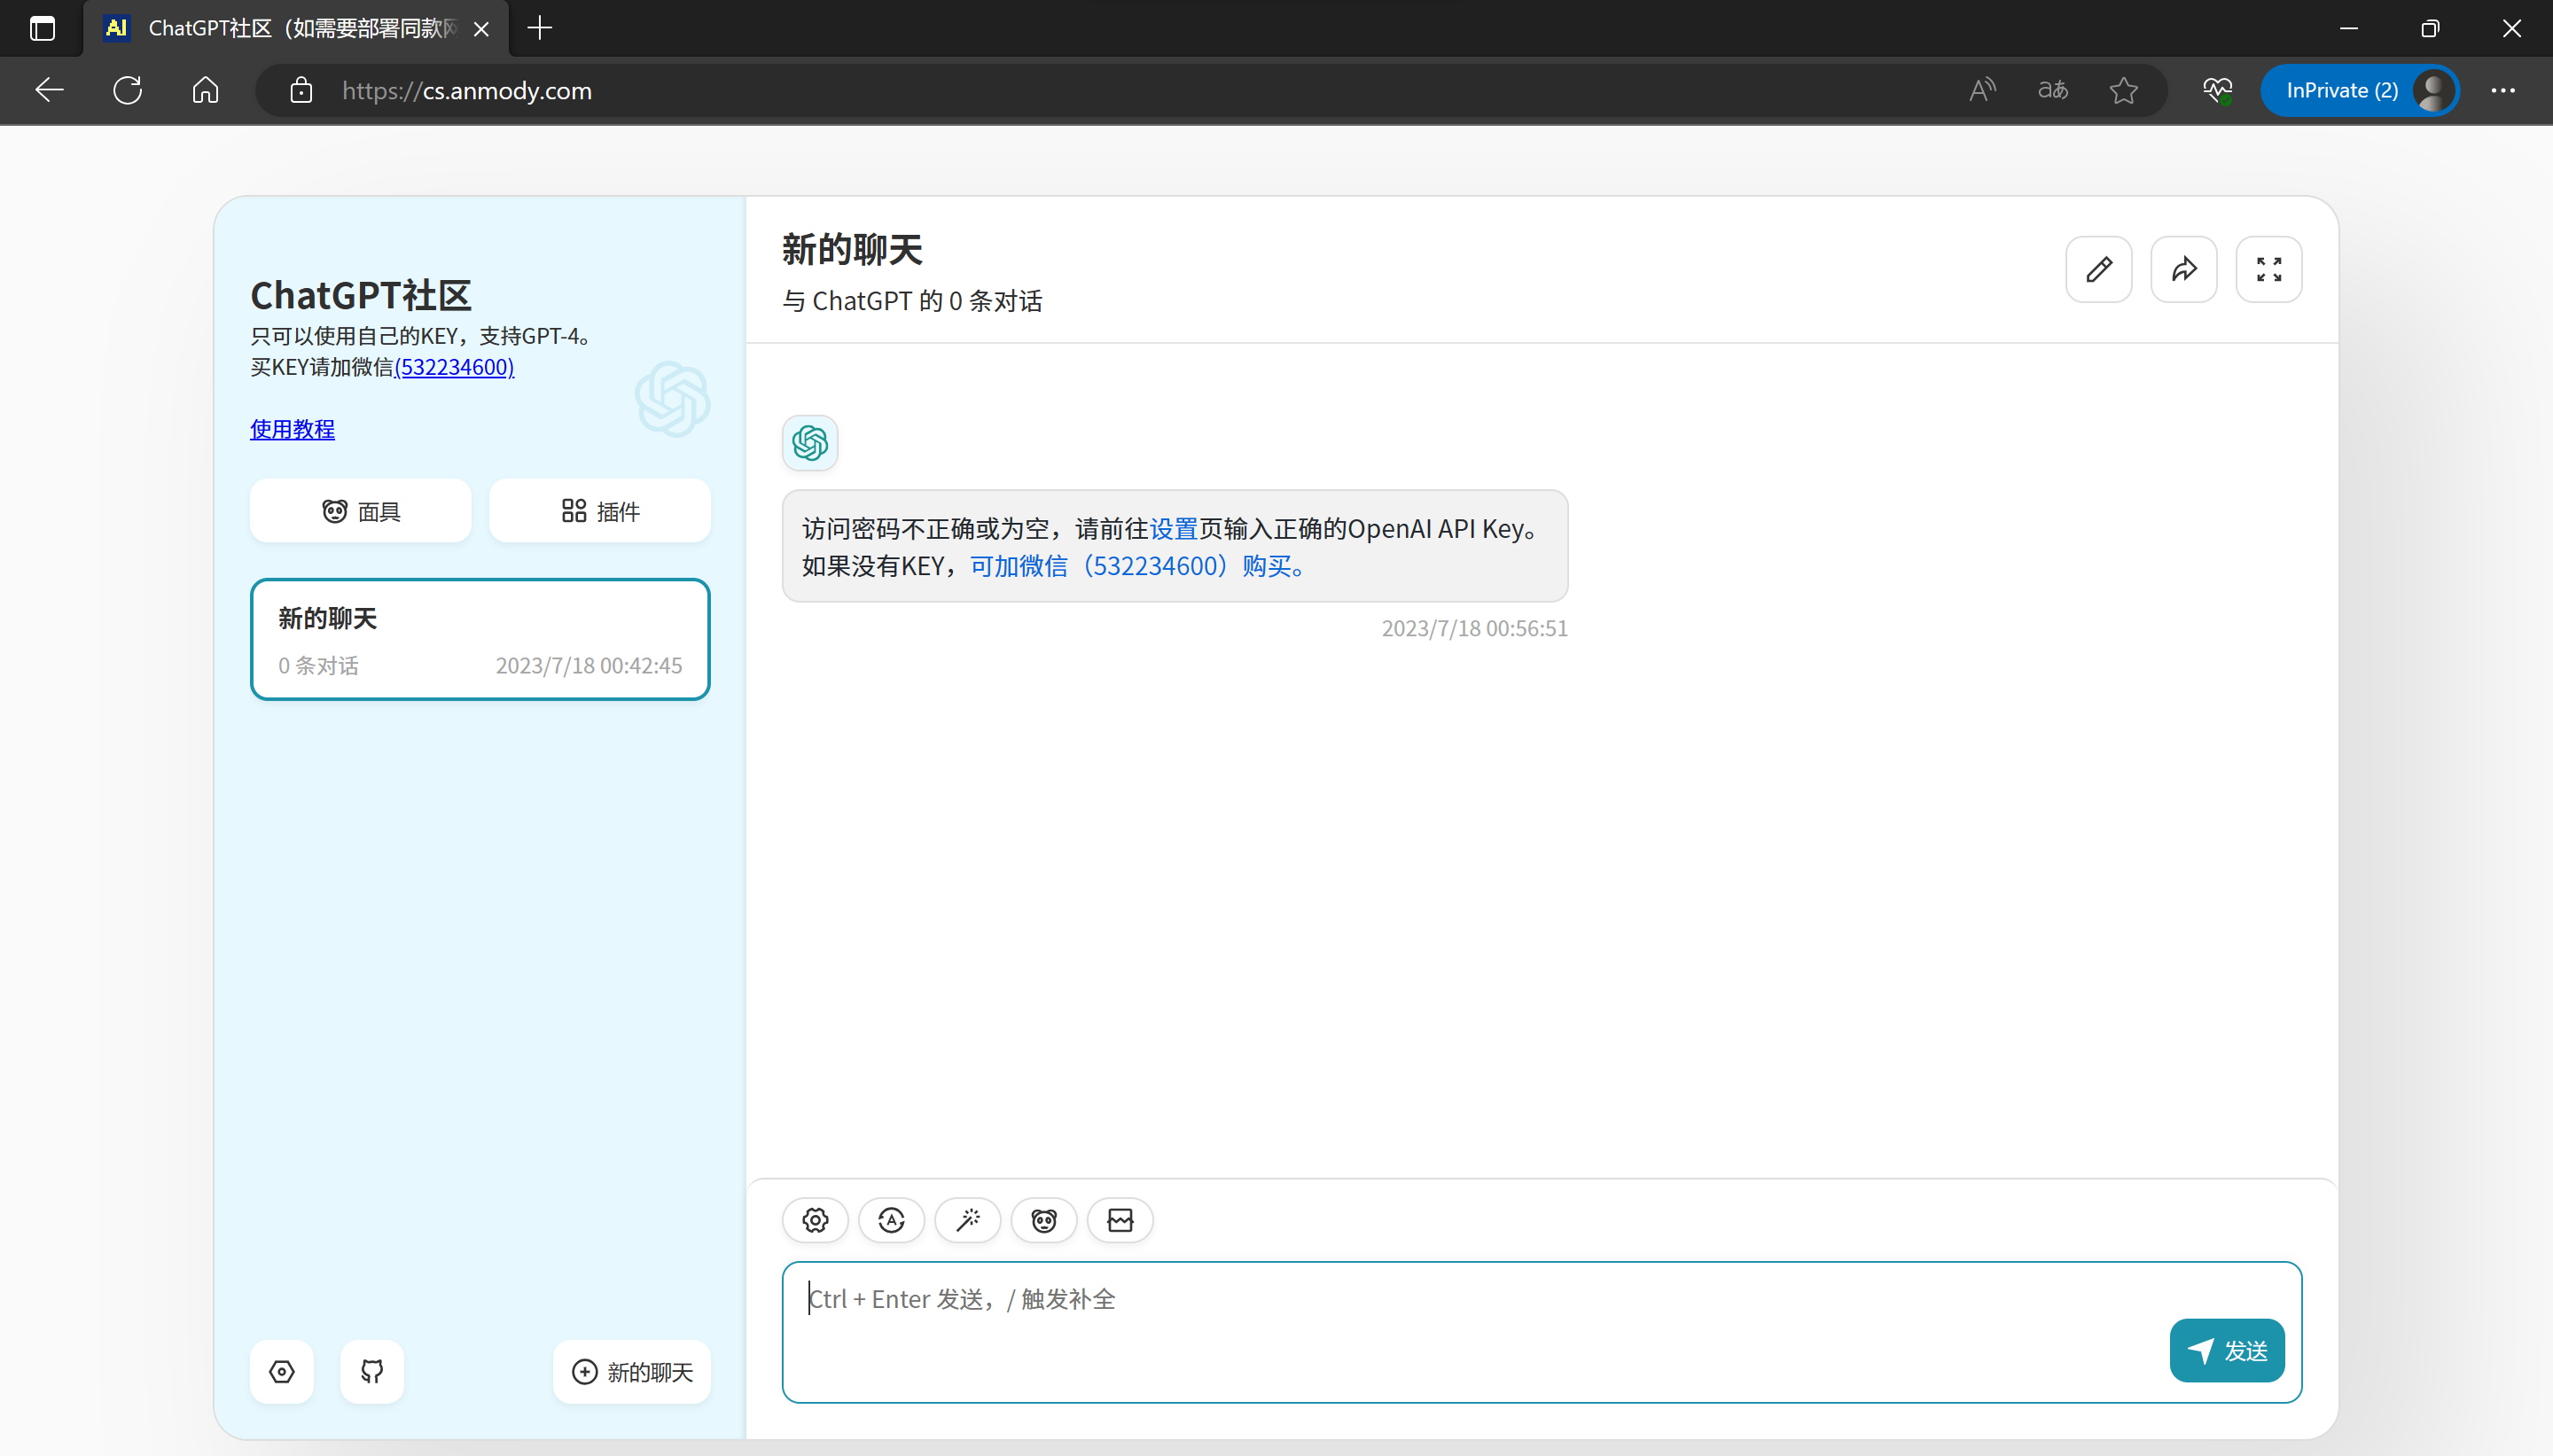
Task: Open the 使用教程 tutorial link
Action: point(292,429)
